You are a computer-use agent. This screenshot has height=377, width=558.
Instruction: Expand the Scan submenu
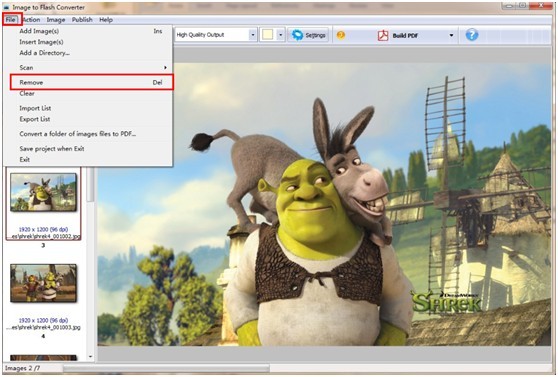tap(88, 67)
